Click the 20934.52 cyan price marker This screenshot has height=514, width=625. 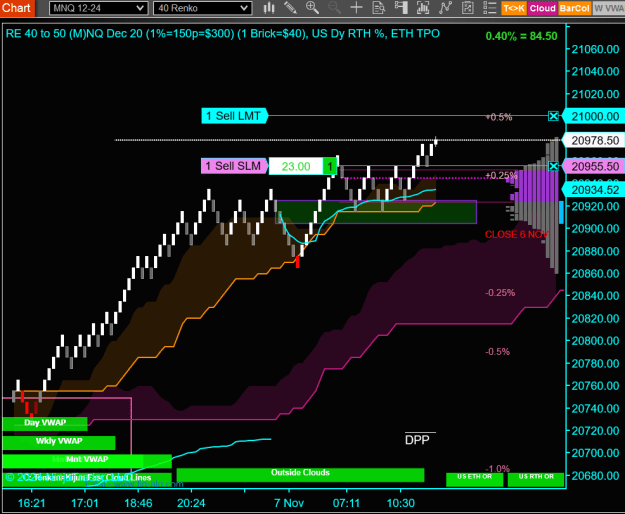[594, 190]
